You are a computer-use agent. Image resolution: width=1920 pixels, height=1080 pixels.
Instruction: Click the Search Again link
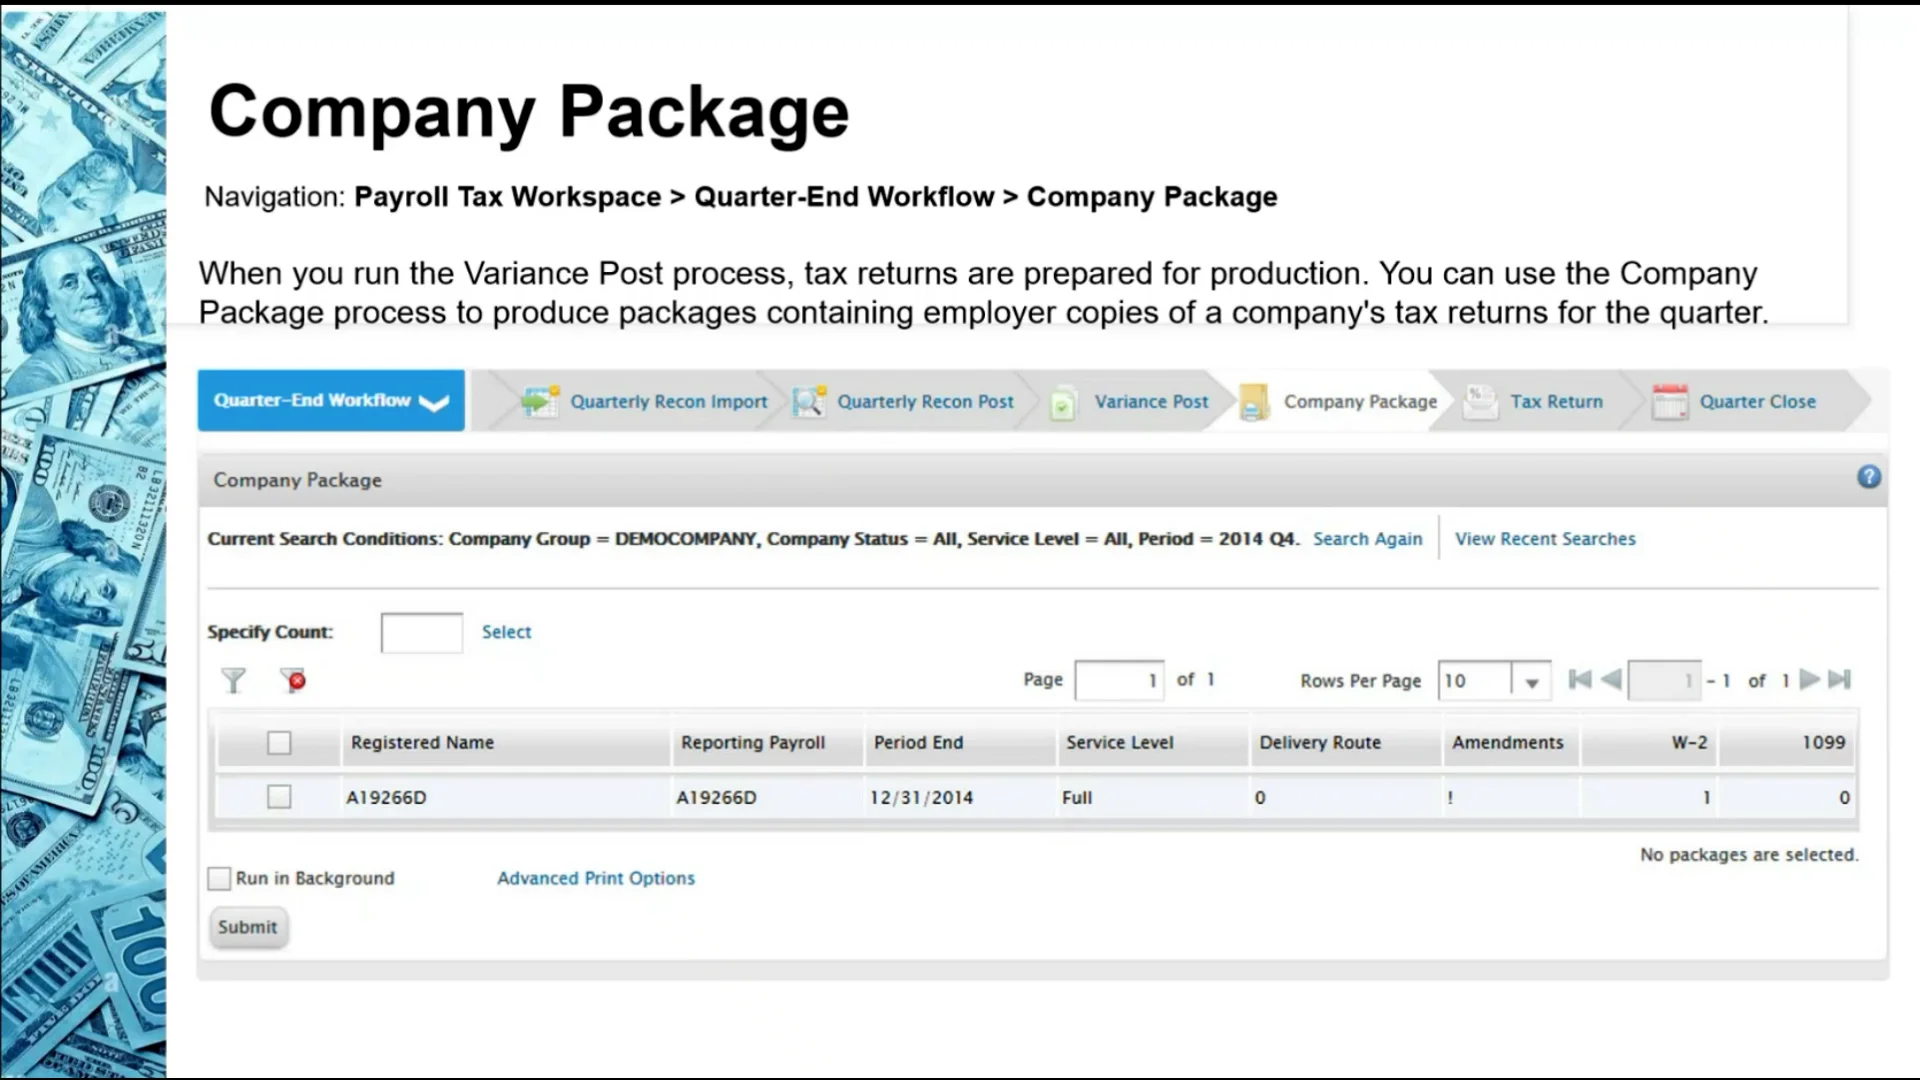point(1367,539)
